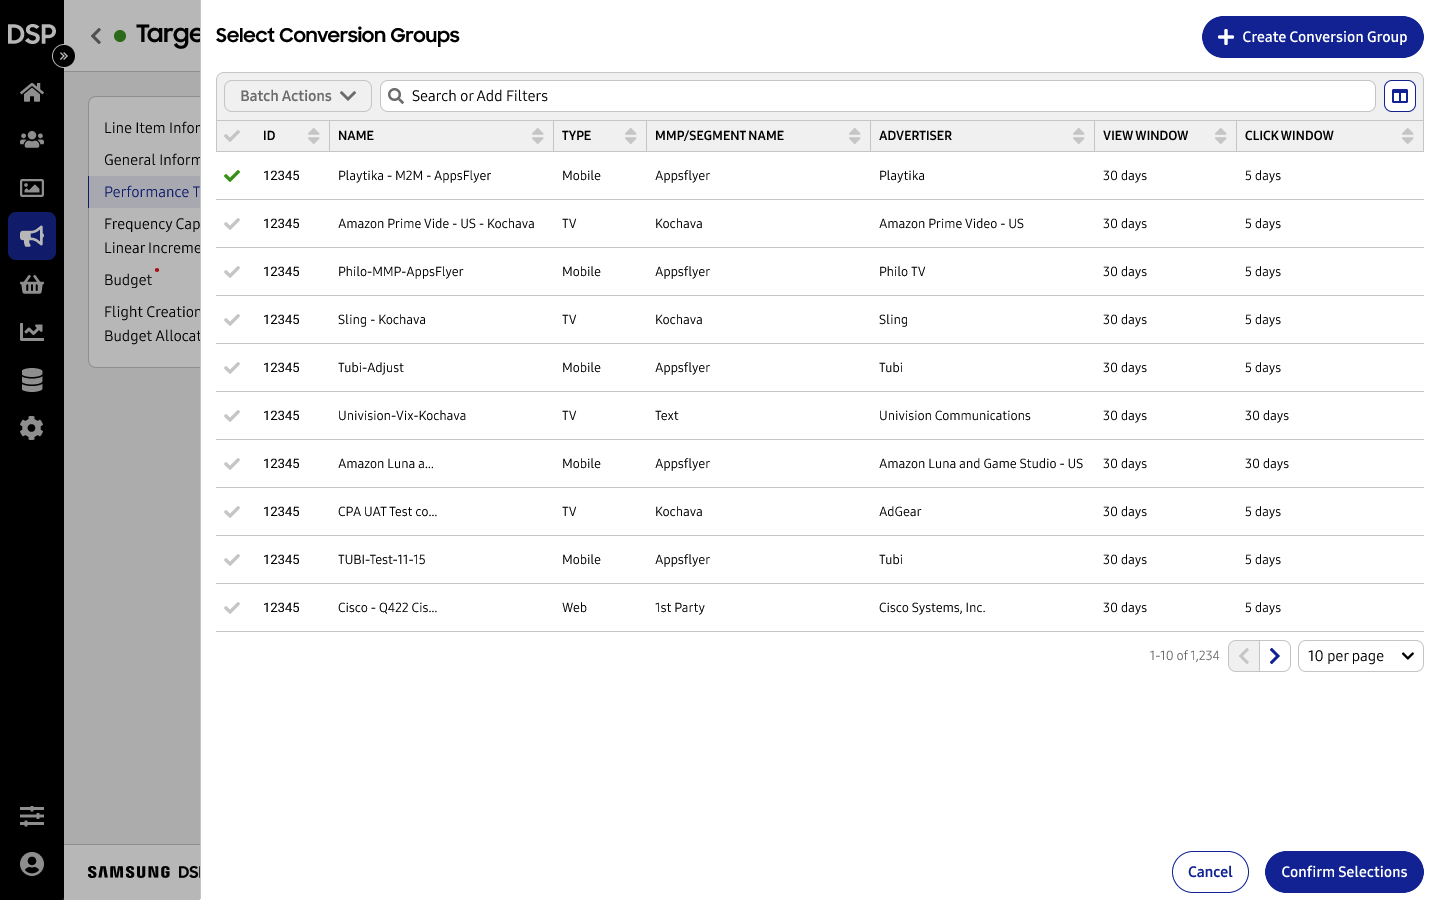This screenshot has width=1442, height=902.
Task: Toggle the column layout view icon
Action: [1400, 96]
